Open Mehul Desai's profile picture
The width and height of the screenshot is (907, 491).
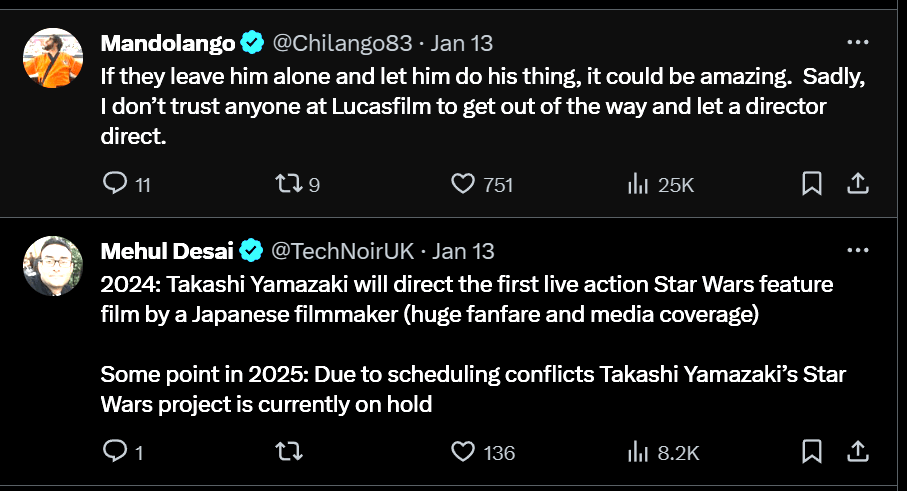[52, 266]
